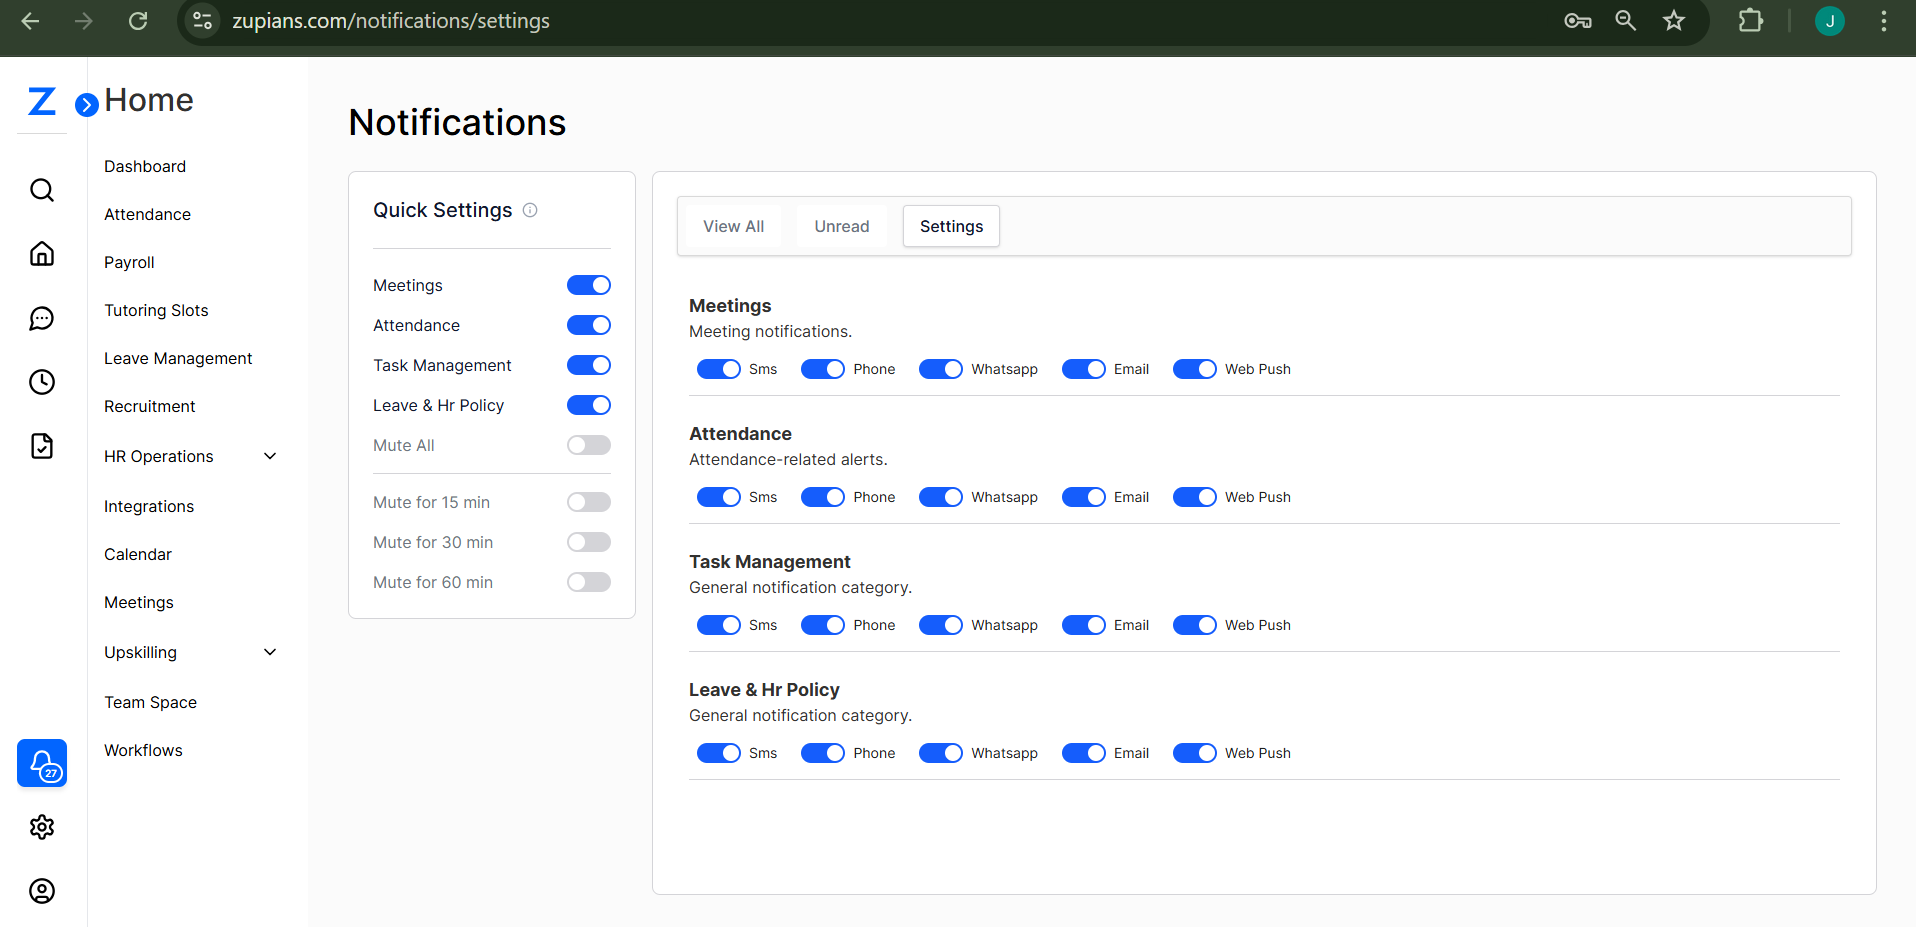Expand the HR Operations submenu
1916x927 pixels.
point(270,456)
